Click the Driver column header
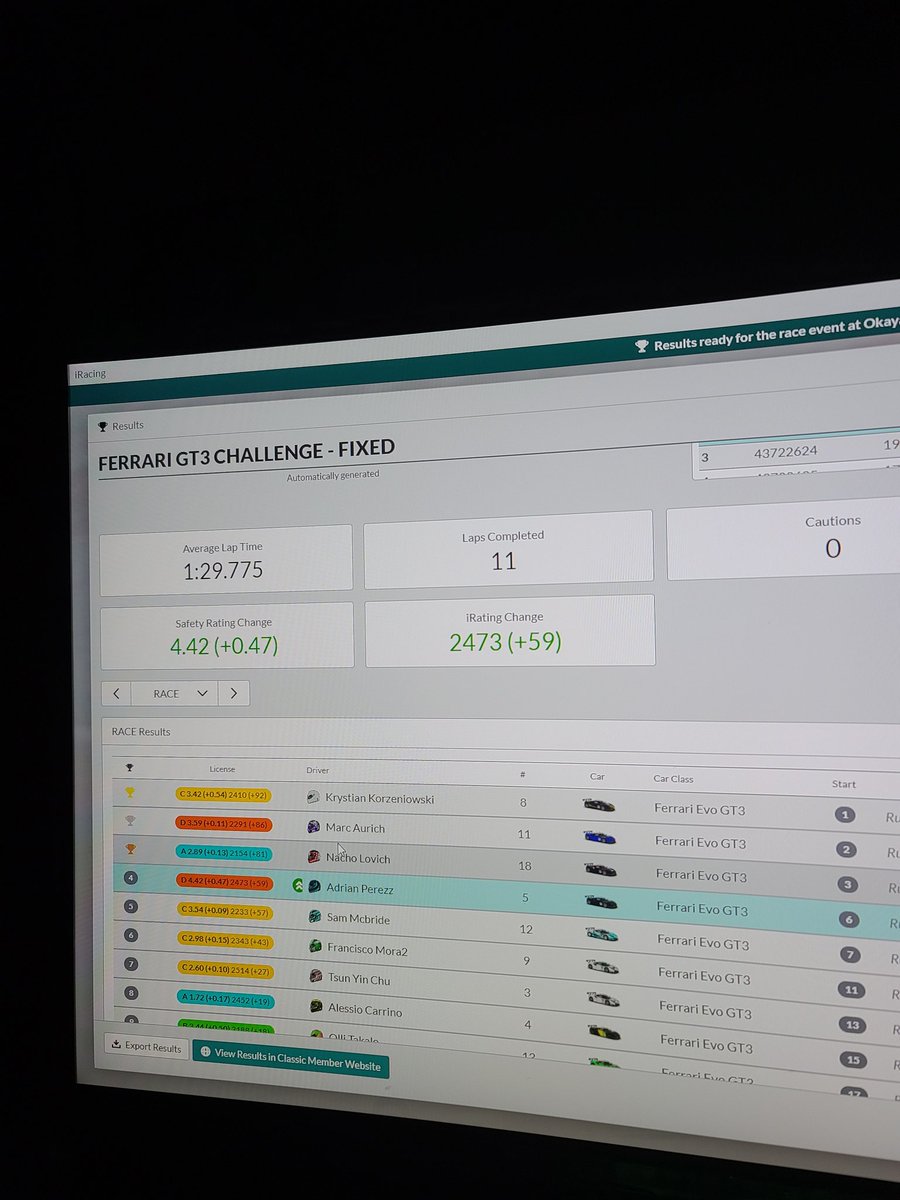The width and height of the screenshot is (900, 1200). click(x=317, y=770)
